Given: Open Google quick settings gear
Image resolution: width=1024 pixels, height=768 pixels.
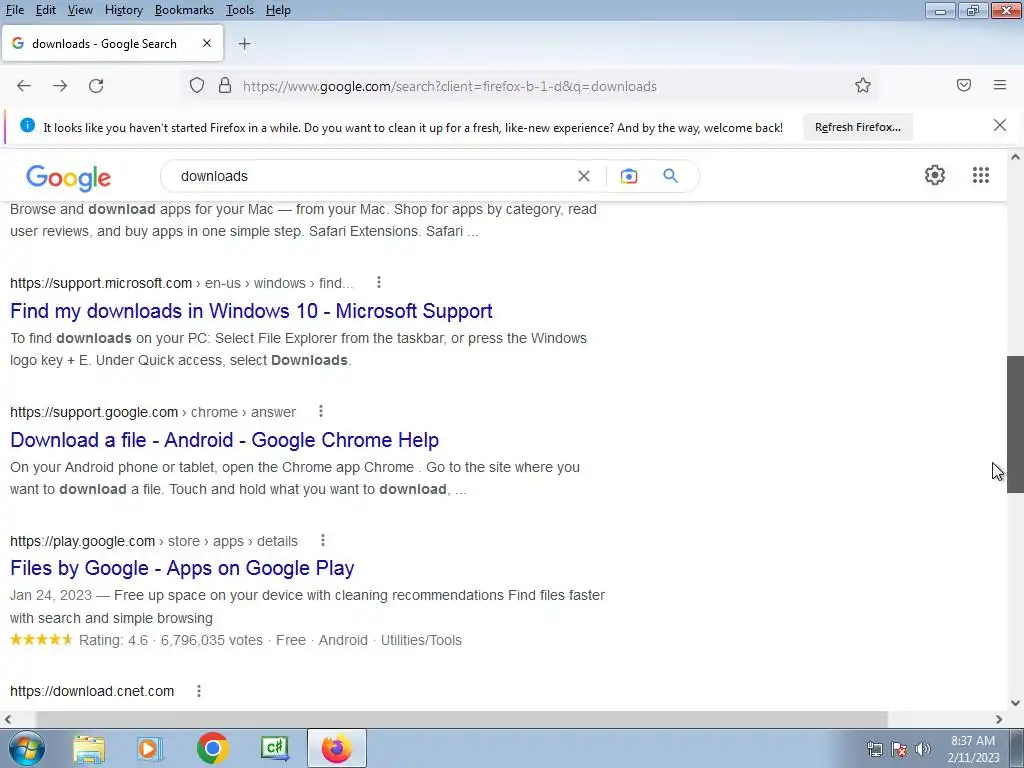Looking at the screenshot, I should [935, 175].
